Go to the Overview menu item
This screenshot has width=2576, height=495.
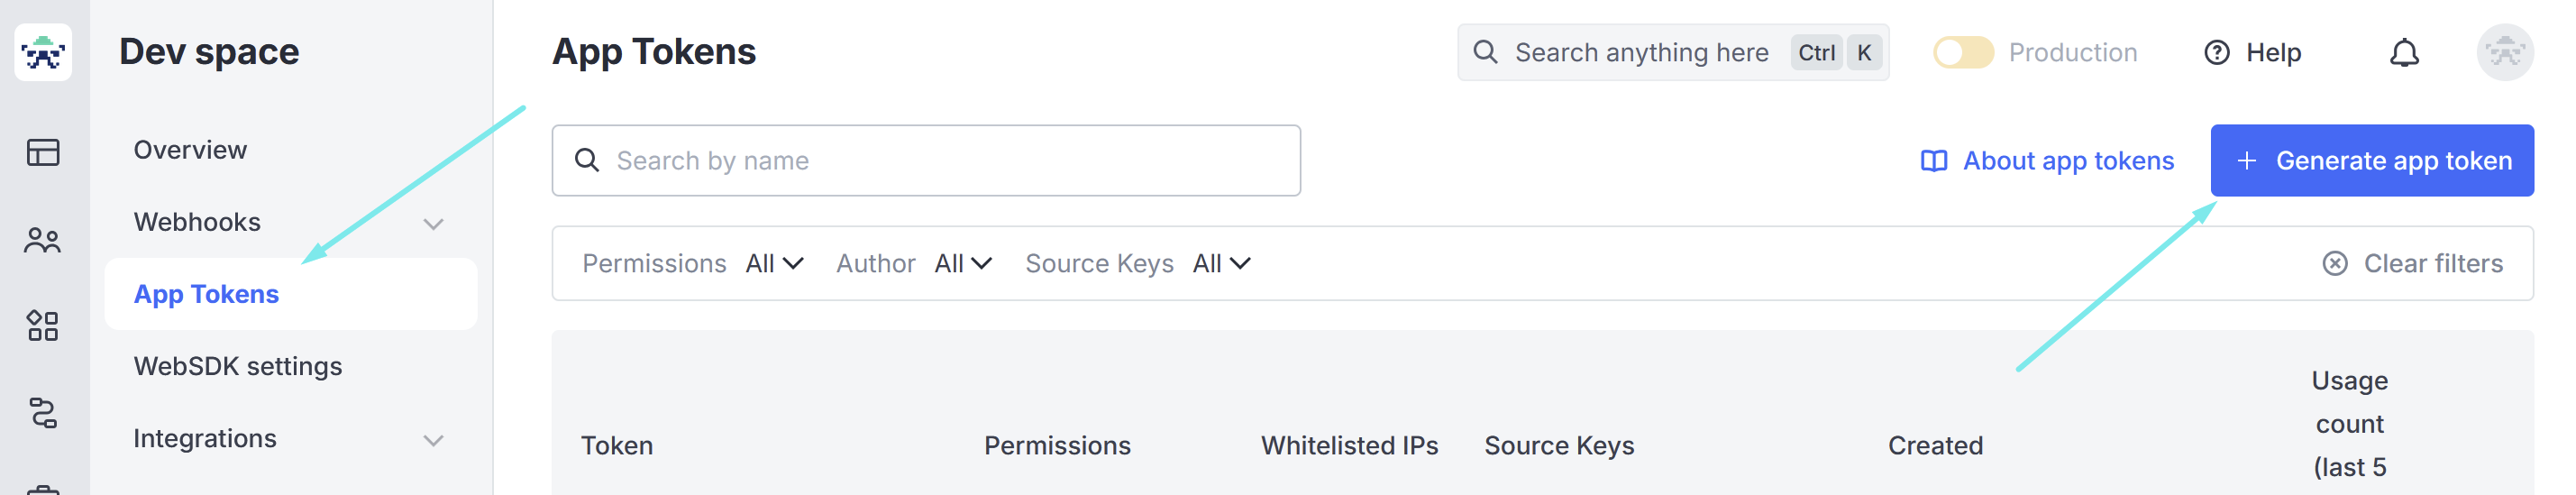[x=190, y=150]
